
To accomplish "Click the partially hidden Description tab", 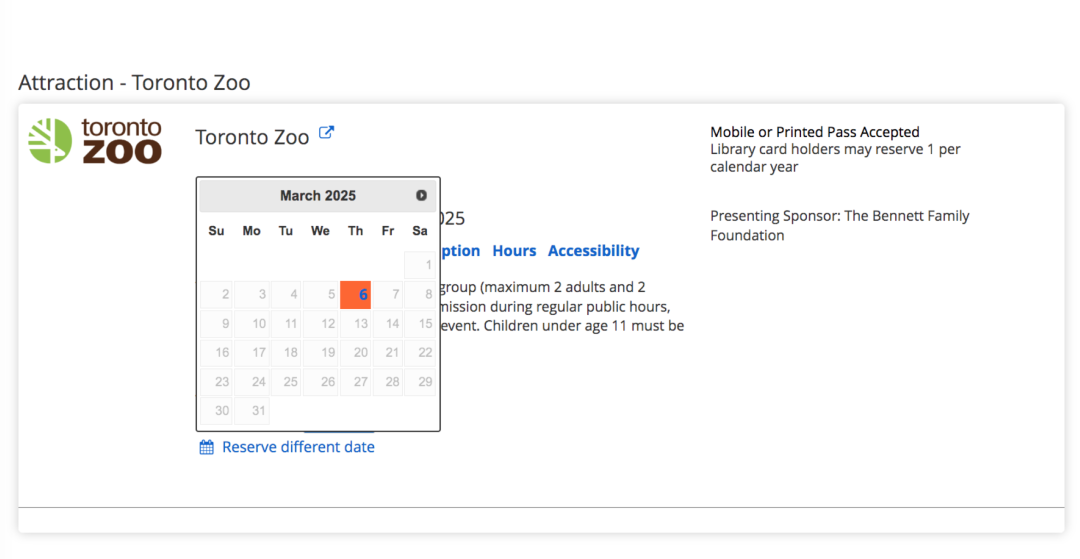I will [460, 251].
